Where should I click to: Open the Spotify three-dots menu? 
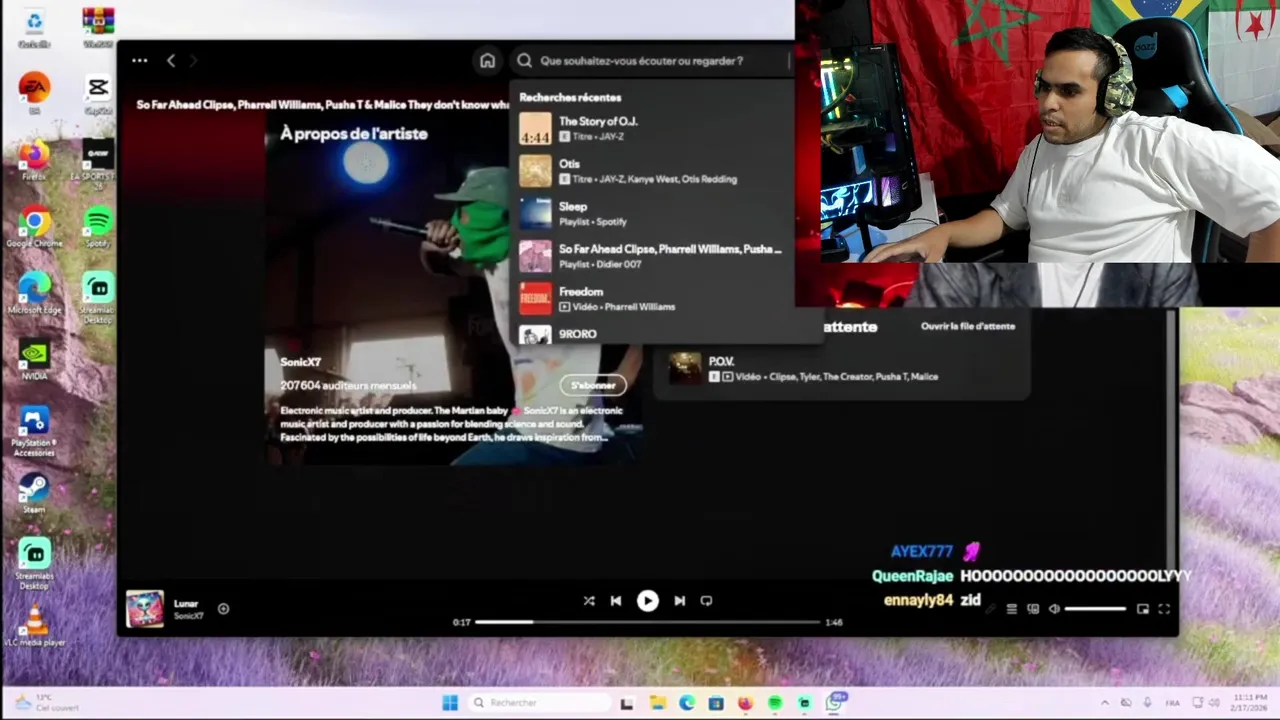(x=140, y=61)
